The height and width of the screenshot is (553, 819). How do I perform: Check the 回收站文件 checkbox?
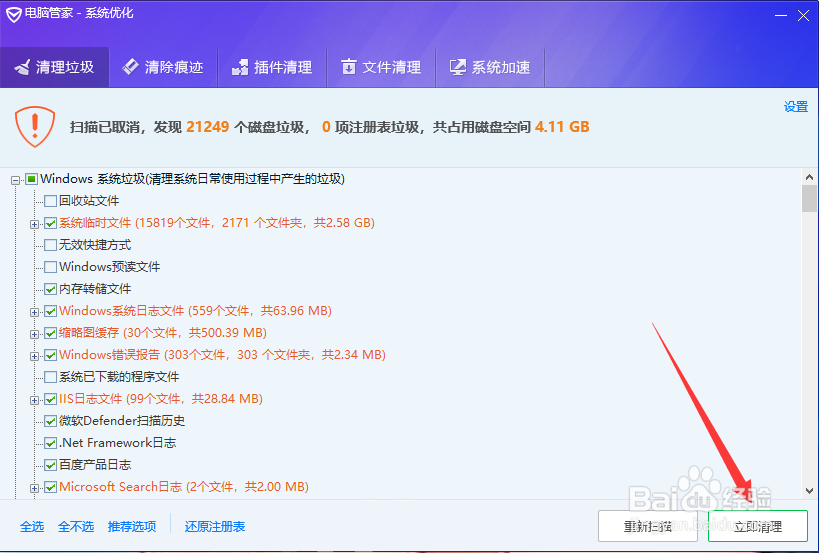click(50, 201)
